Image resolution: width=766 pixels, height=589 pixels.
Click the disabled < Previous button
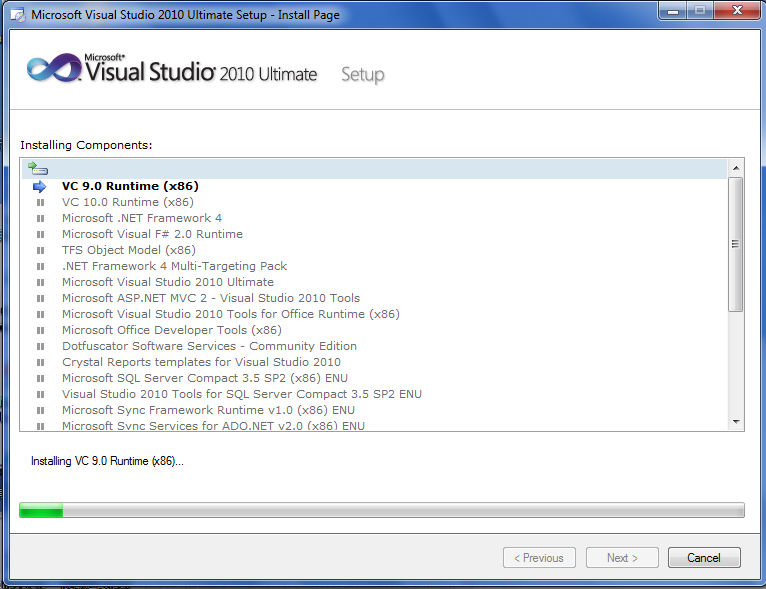539,558
